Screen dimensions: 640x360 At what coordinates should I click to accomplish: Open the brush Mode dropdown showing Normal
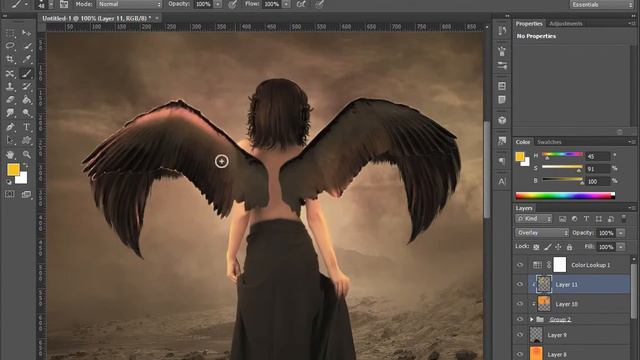pos(129,4)
